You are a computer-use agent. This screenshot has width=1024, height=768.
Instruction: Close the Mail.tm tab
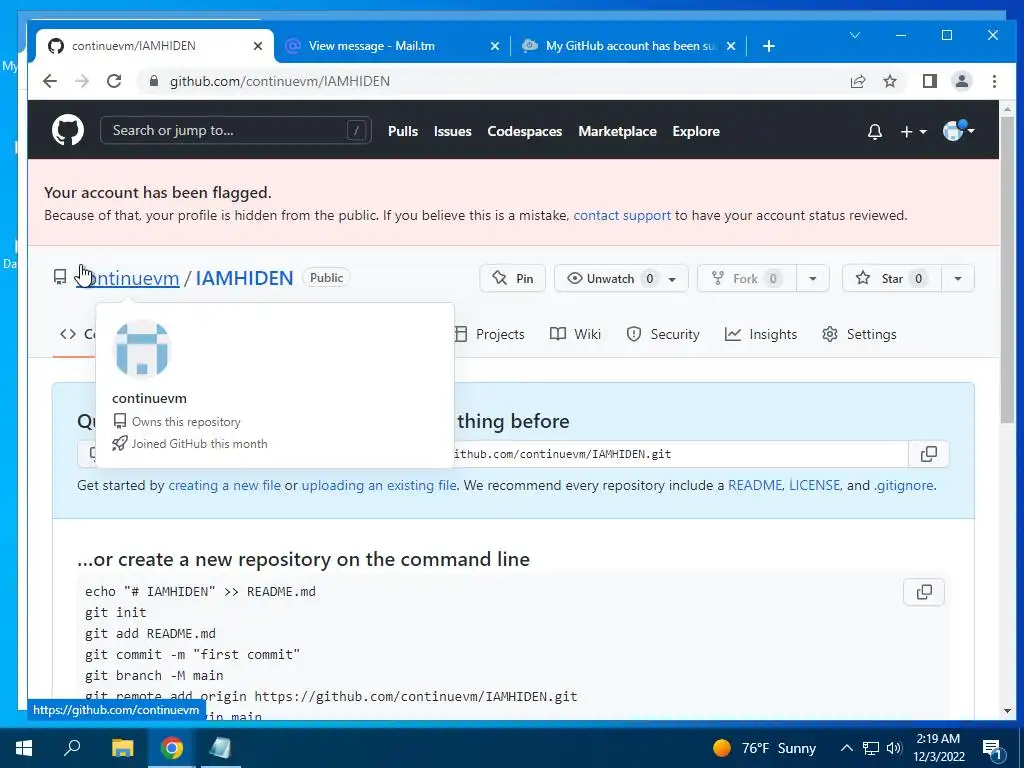pos(495,46)
